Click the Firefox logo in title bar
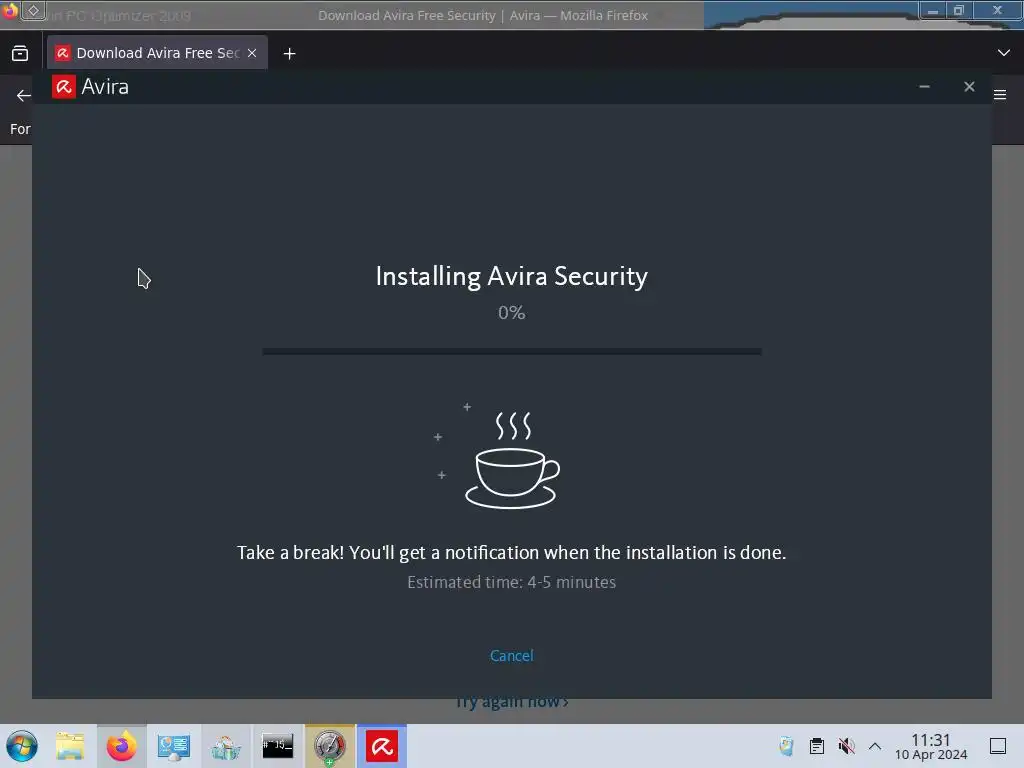This screenshot has width=1024, height=768. [x=10, y=10]
